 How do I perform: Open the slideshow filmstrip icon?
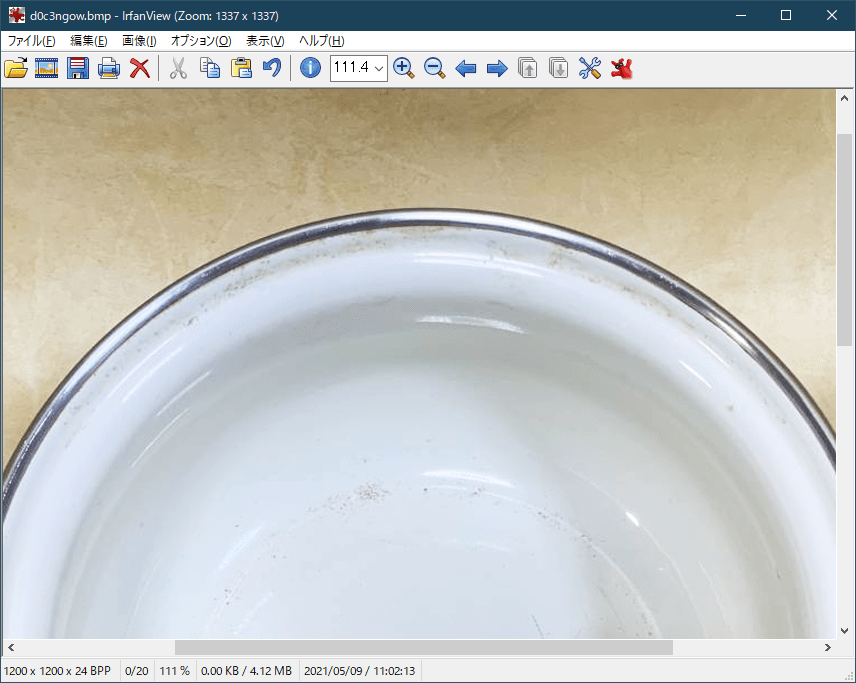click(46, 68)
